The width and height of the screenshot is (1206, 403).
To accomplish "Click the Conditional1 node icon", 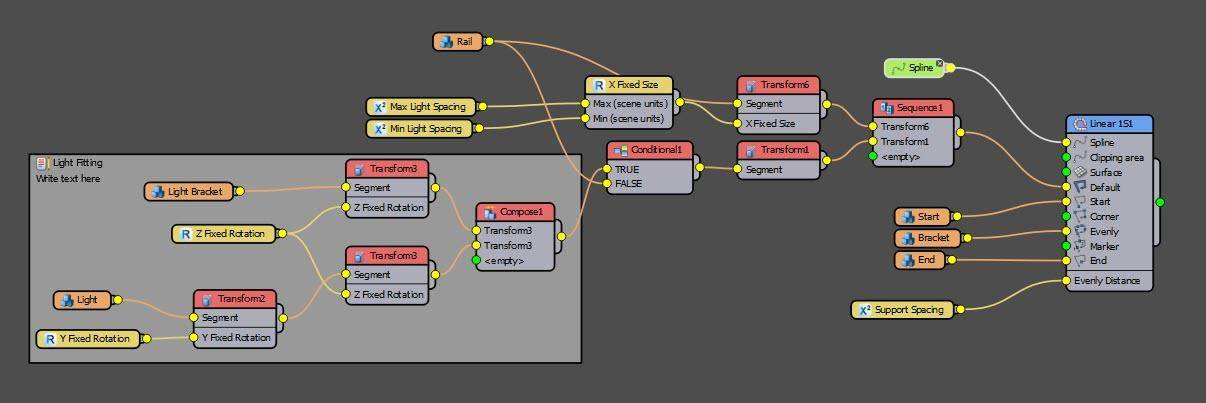I will 620,150.
